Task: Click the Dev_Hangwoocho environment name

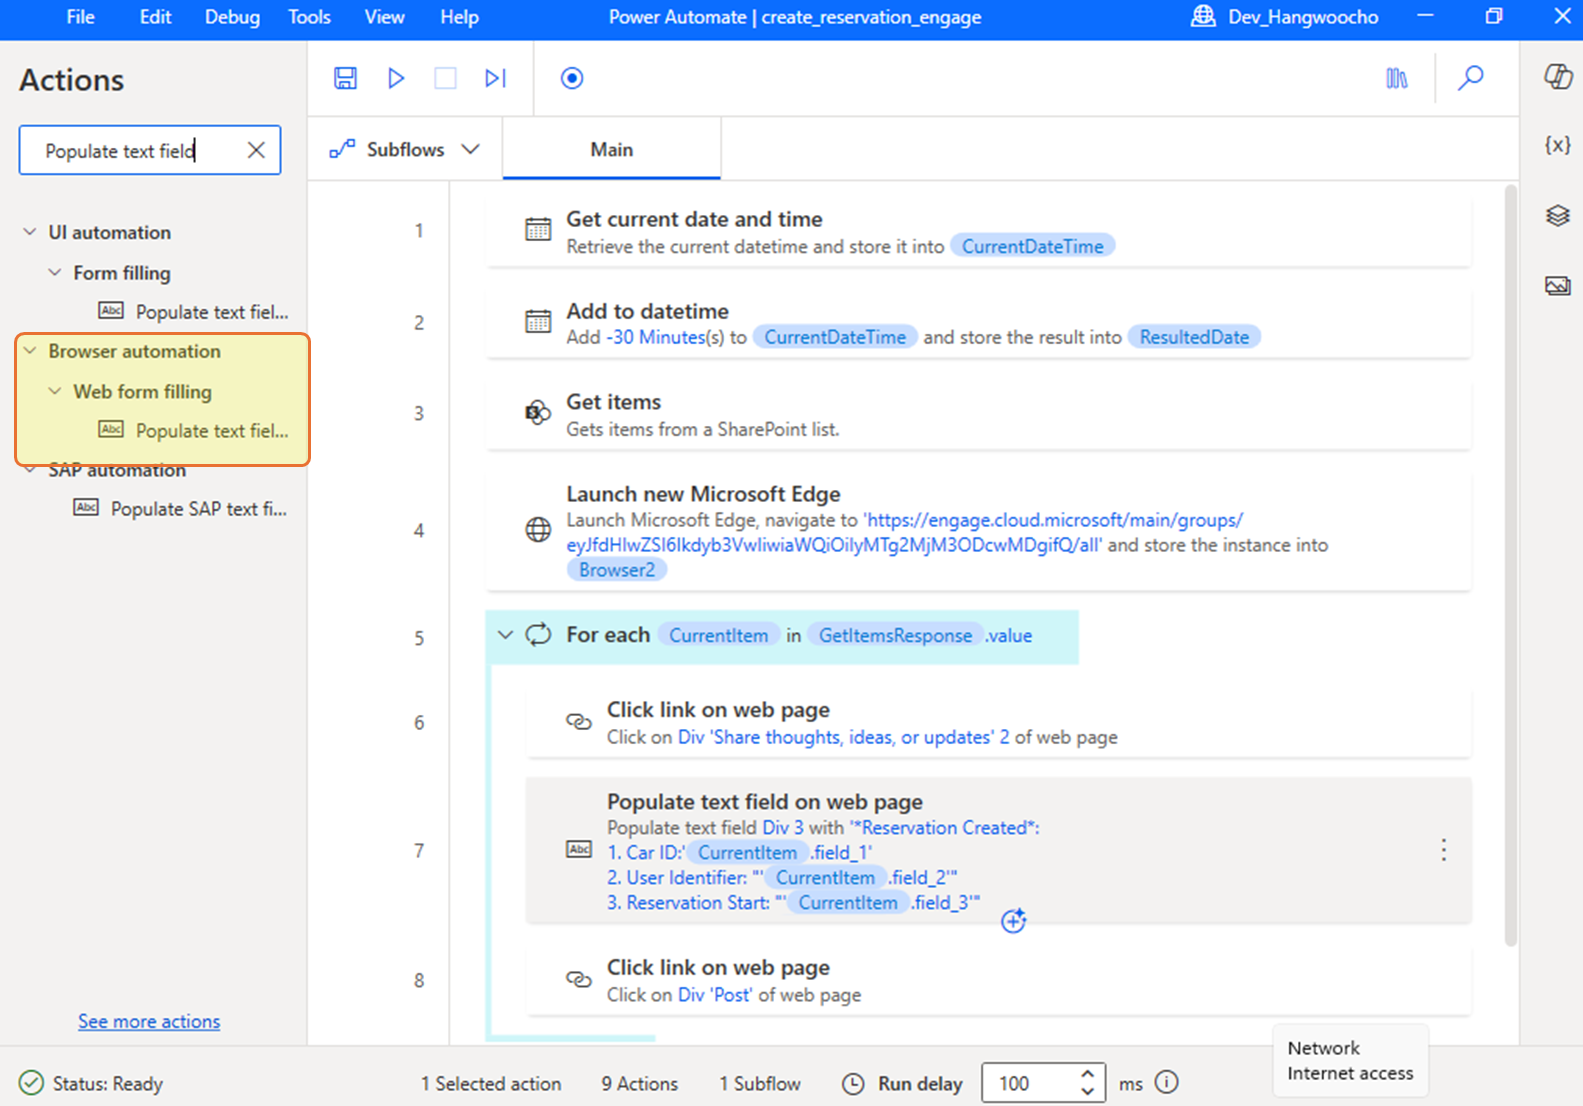Action: point(1303,17)
